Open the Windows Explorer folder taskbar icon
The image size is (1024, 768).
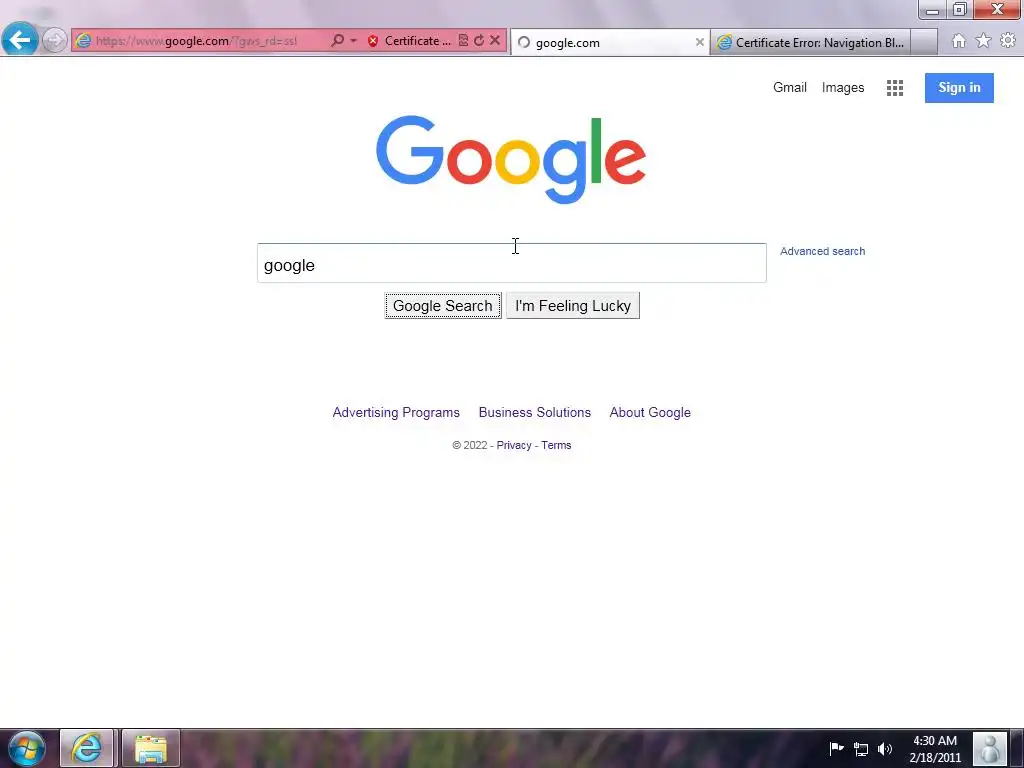pyautogui.click(x=151, y=748)
